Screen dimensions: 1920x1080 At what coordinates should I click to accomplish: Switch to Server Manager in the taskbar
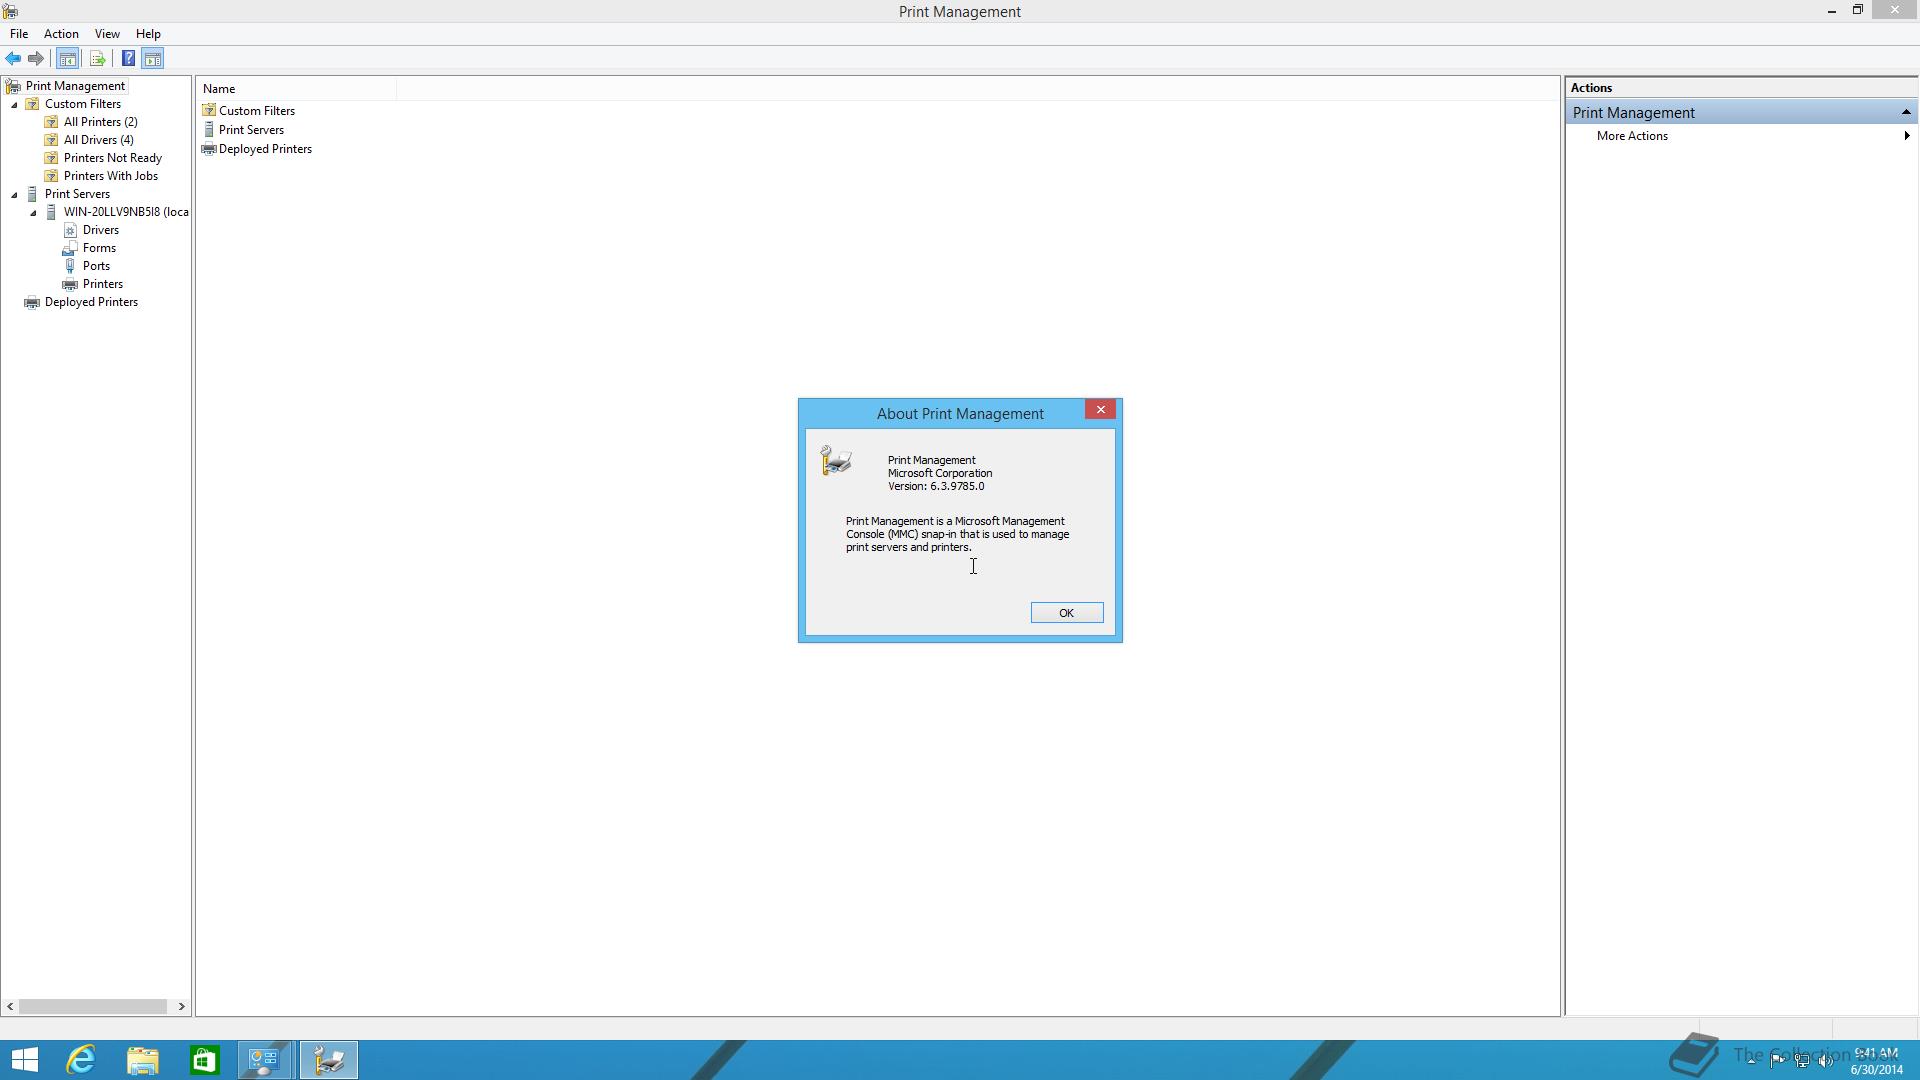[265, 1060]
